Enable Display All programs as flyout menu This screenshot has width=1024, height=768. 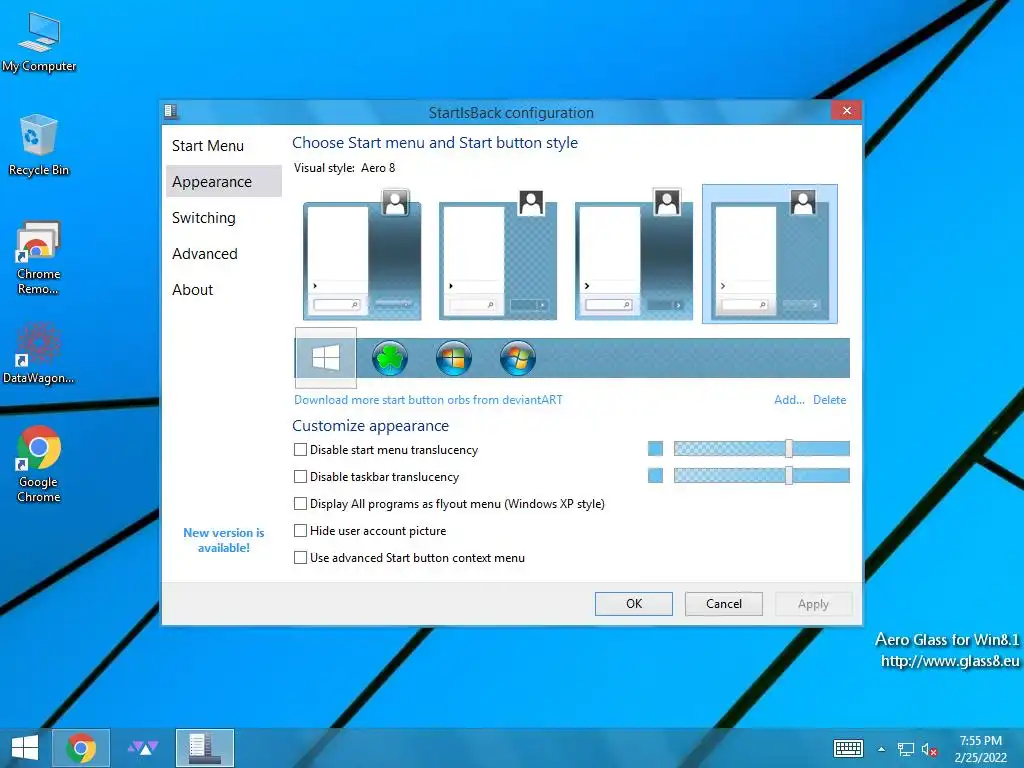[300, 504]
